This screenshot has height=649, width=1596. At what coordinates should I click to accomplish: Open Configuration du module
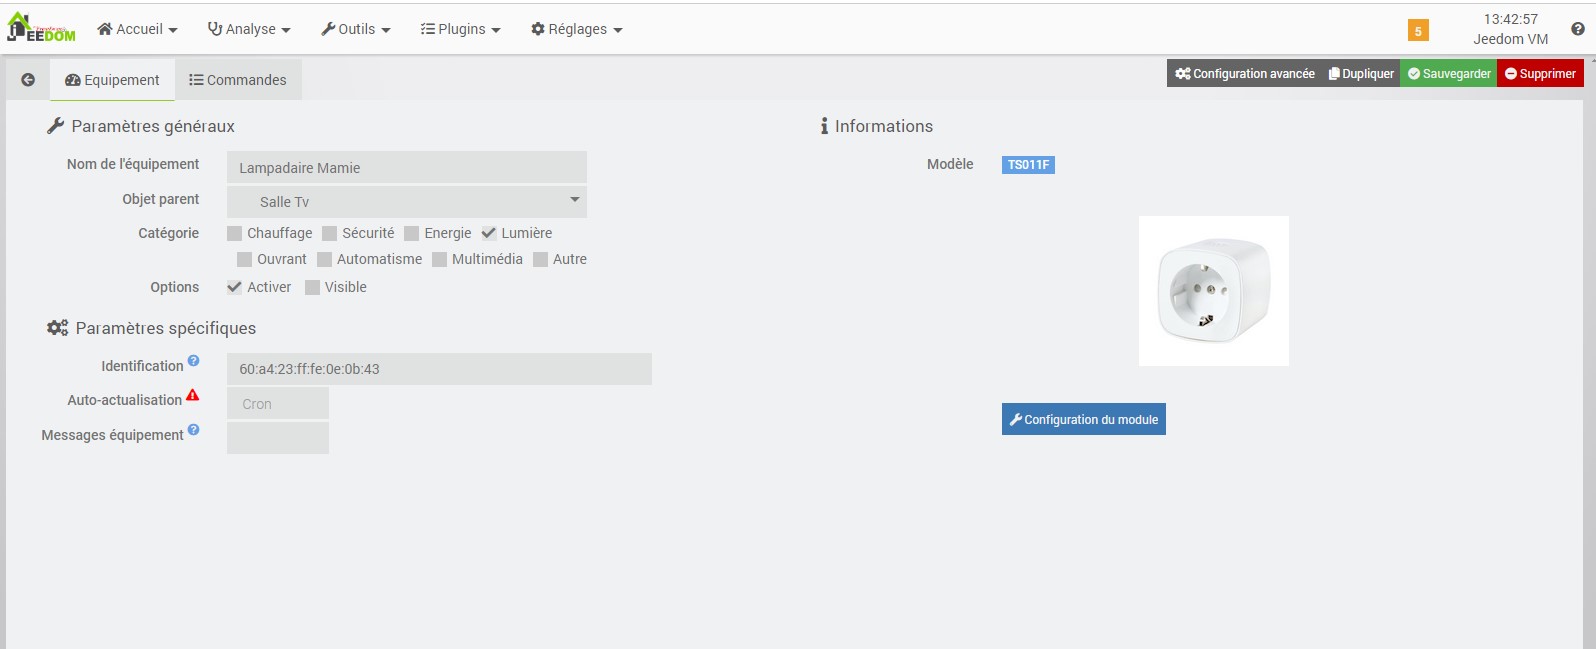1084,419
